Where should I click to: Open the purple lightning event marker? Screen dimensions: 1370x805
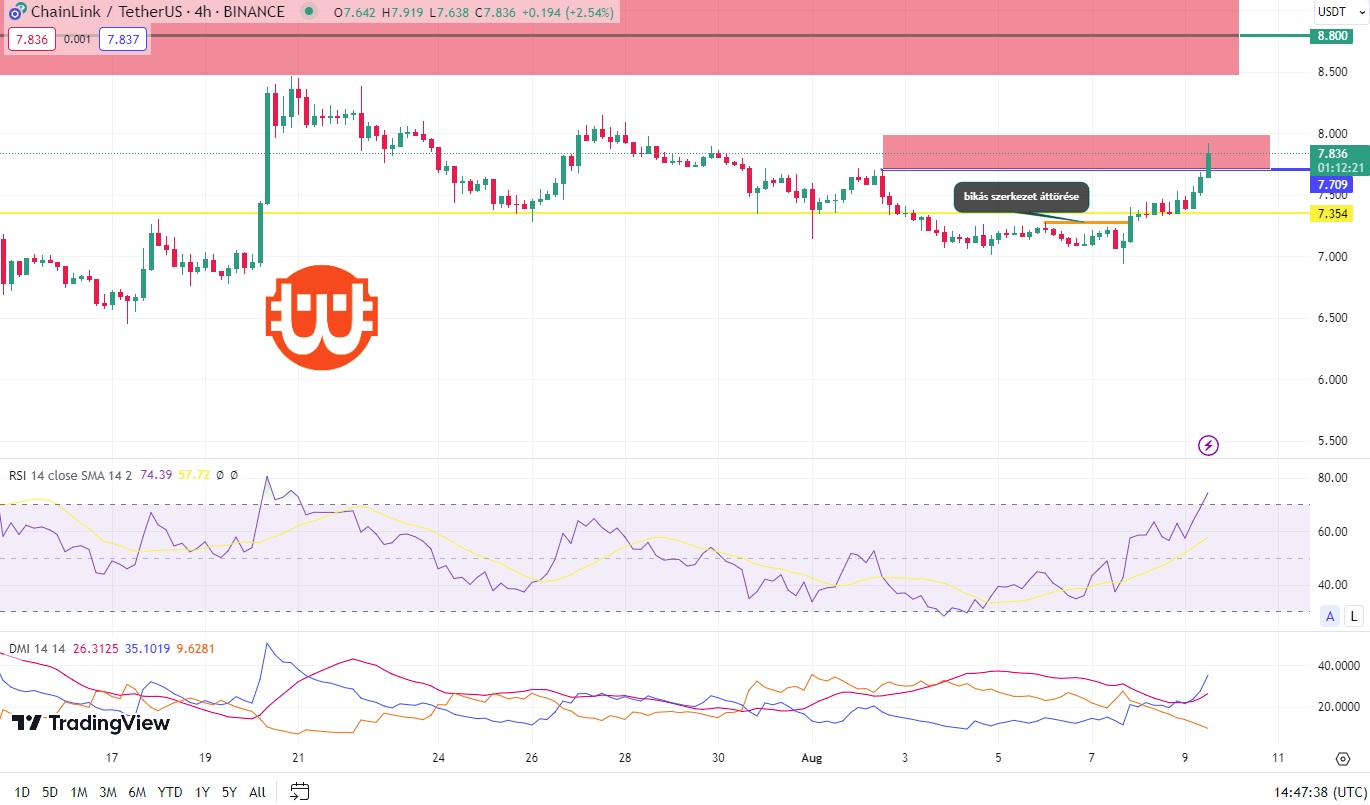(x=1208, y=445)
